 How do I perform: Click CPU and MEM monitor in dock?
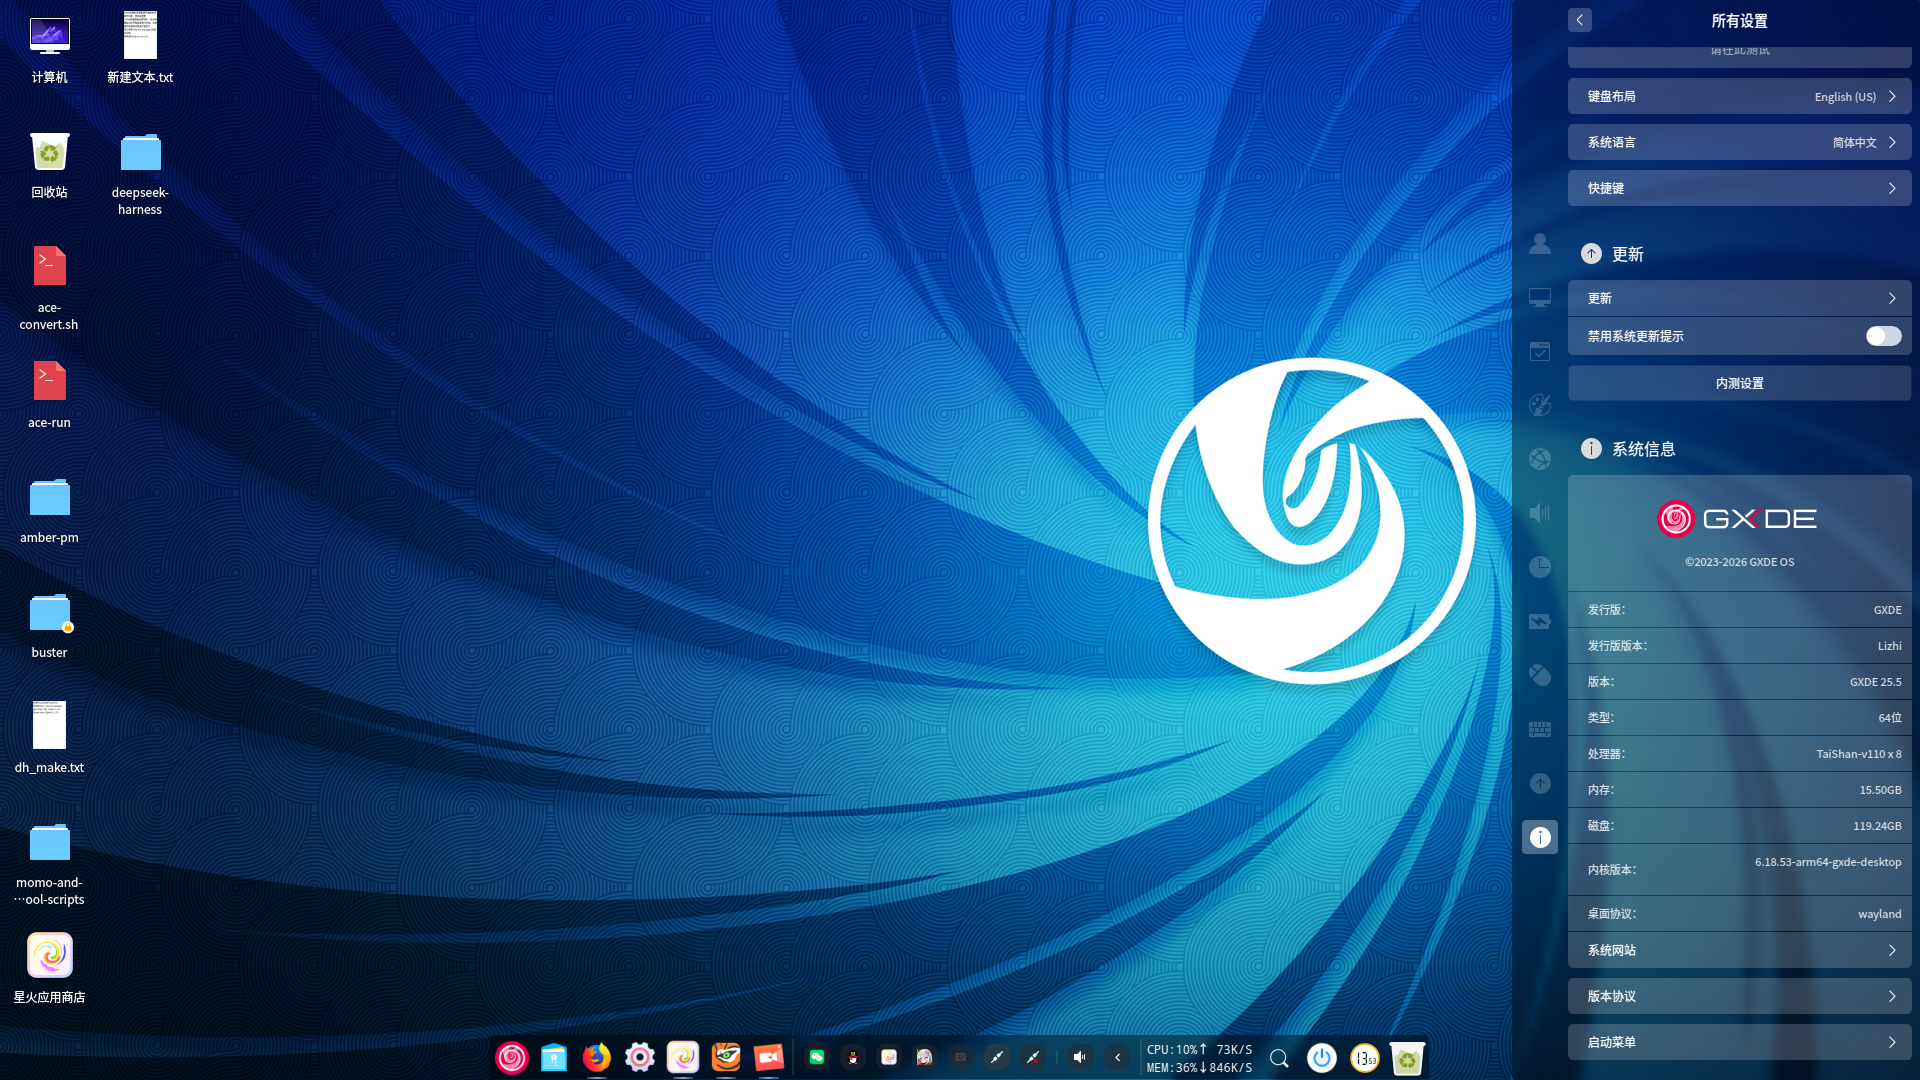pyautogui.click(x=1199, y=1058)
